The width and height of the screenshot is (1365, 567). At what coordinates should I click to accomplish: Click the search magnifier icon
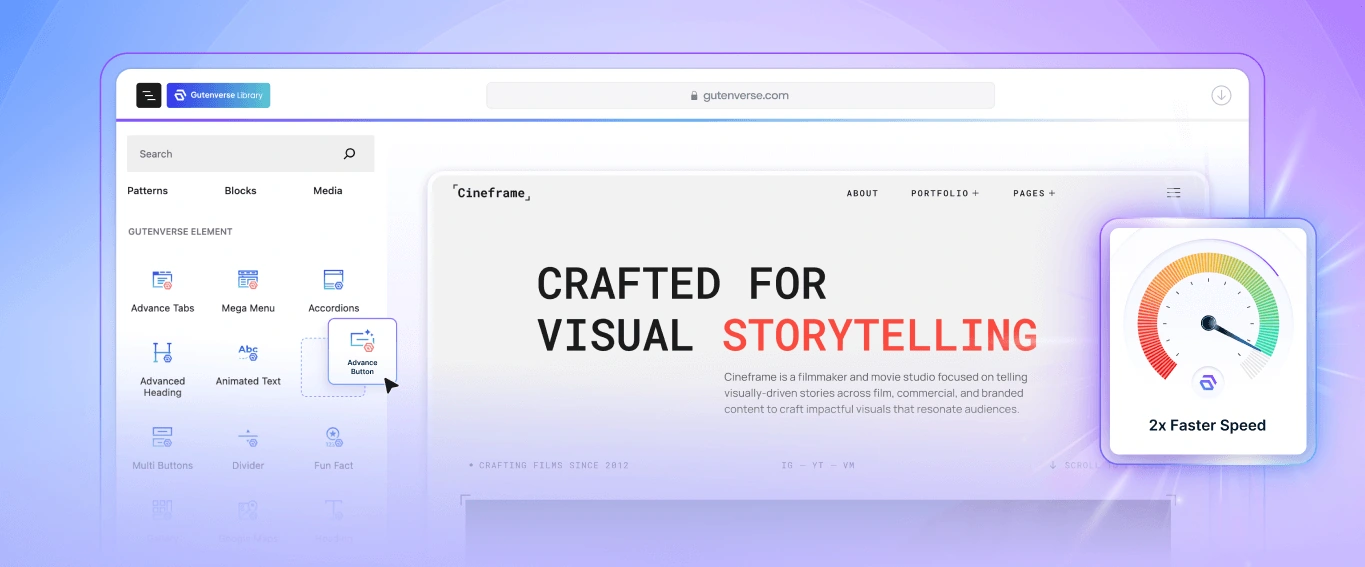(x=349, y=154)
